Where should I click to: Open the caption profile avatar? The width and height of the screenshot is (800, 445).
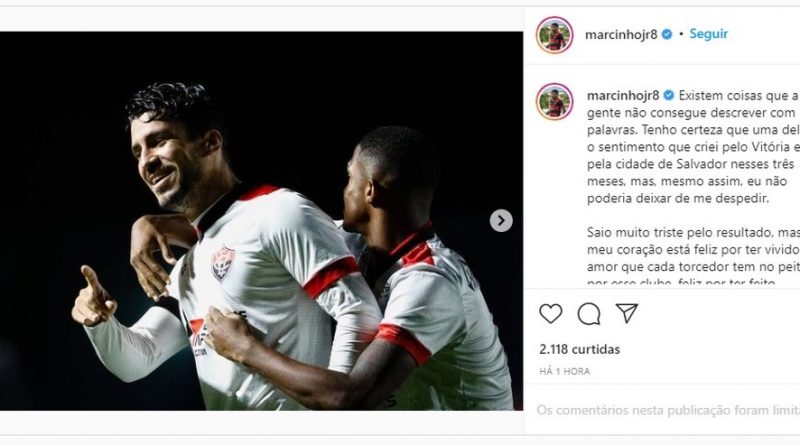click(555, 102)
